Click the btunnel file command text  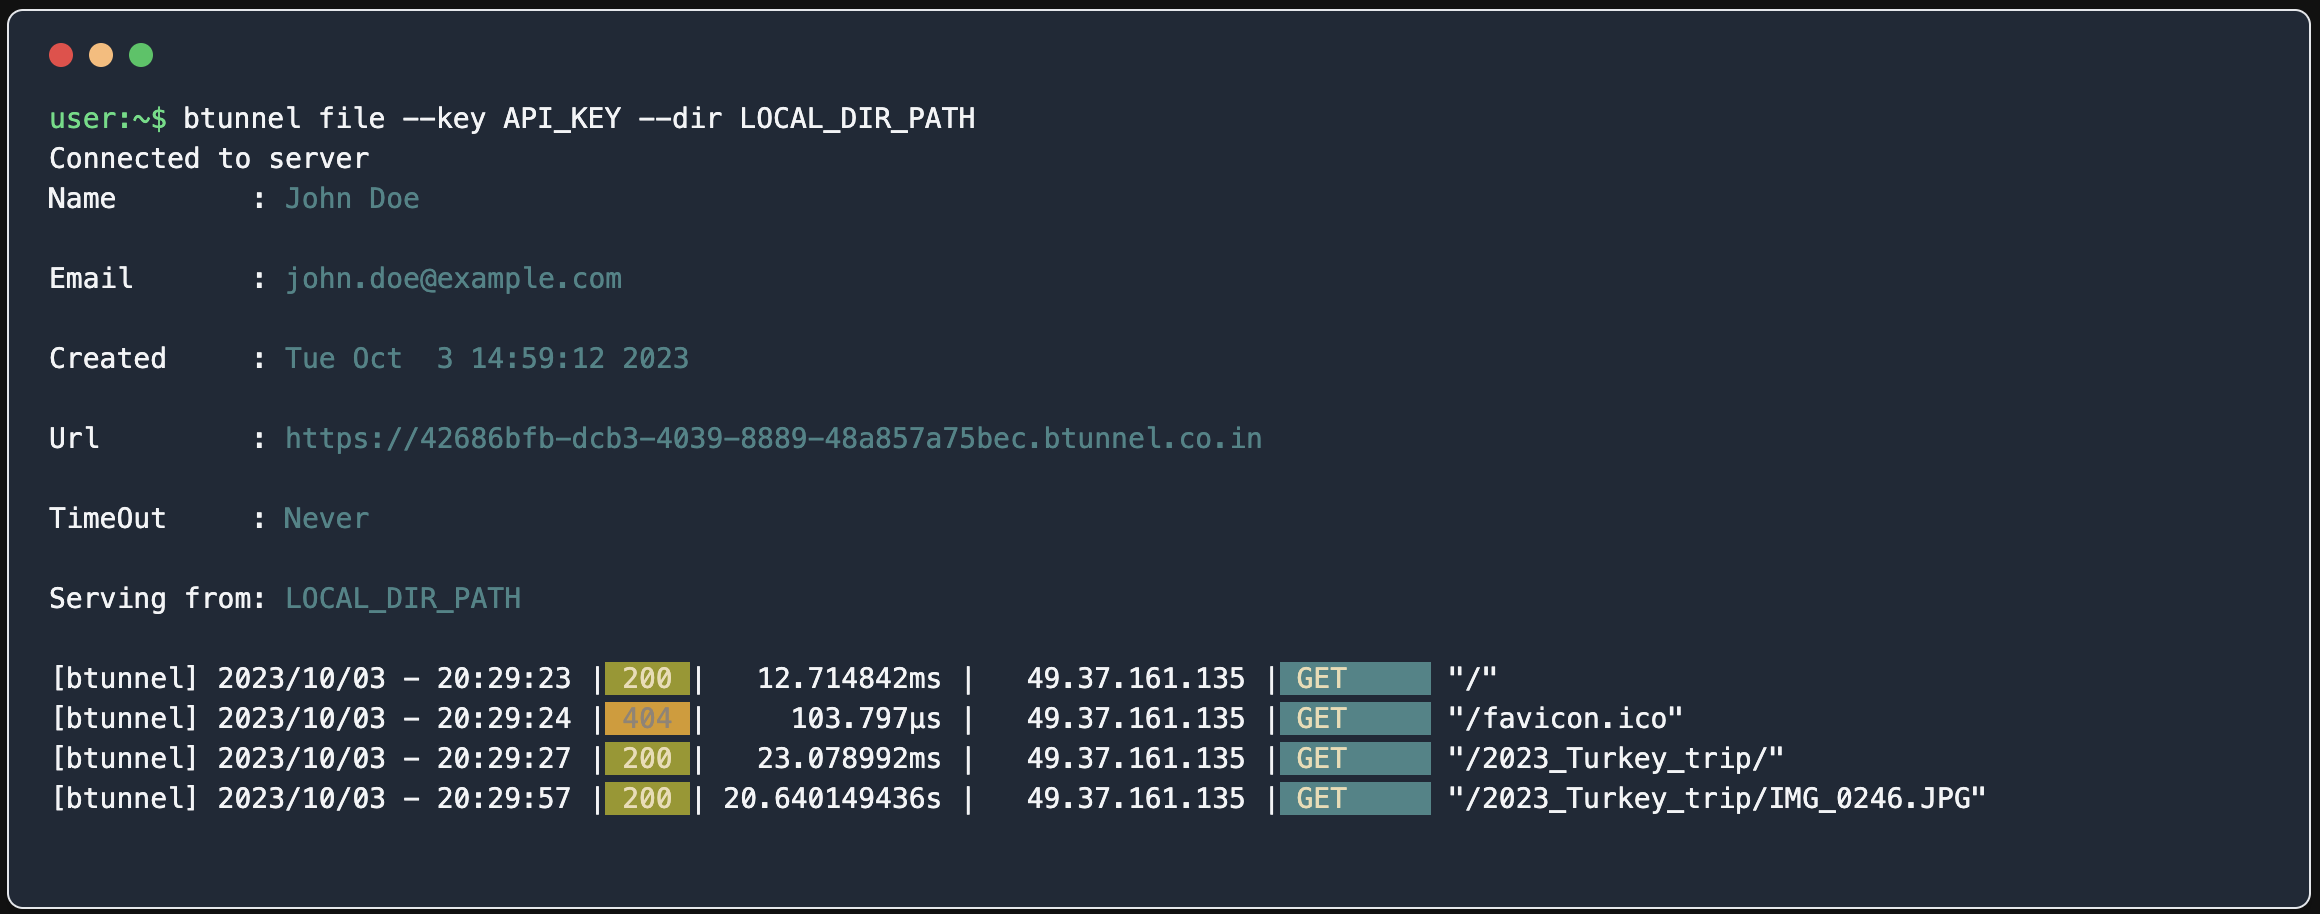tap(578, 118)
